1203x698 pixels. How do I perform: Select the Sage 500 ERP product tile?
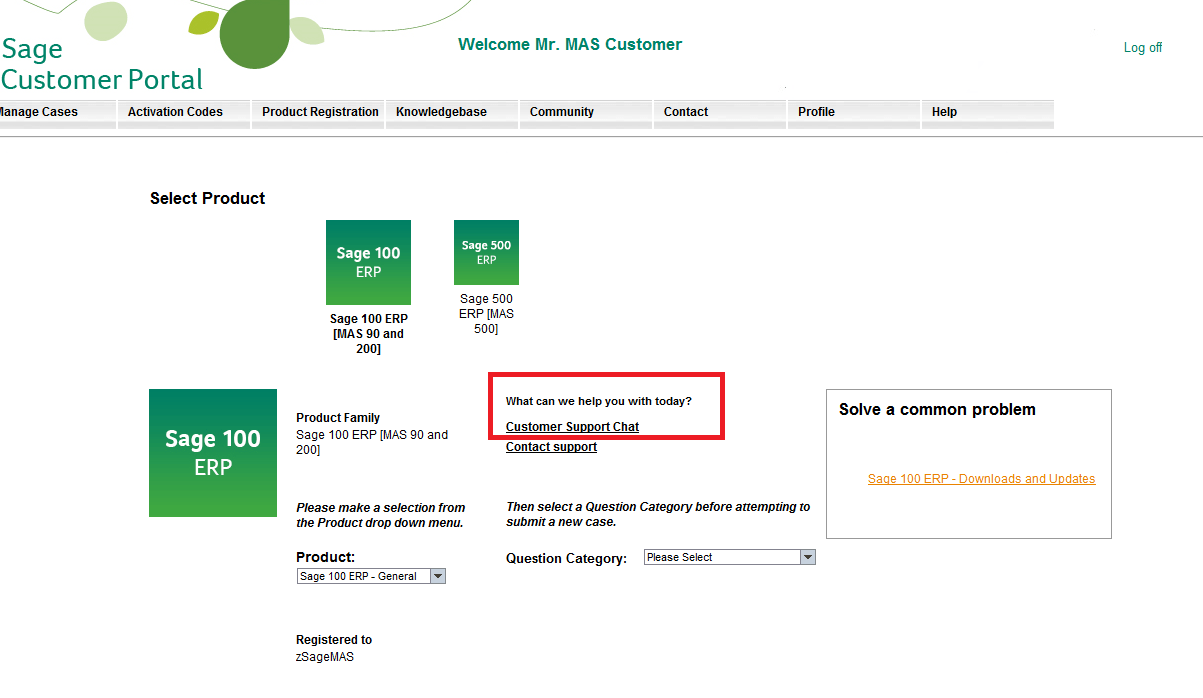click(486, 252)
